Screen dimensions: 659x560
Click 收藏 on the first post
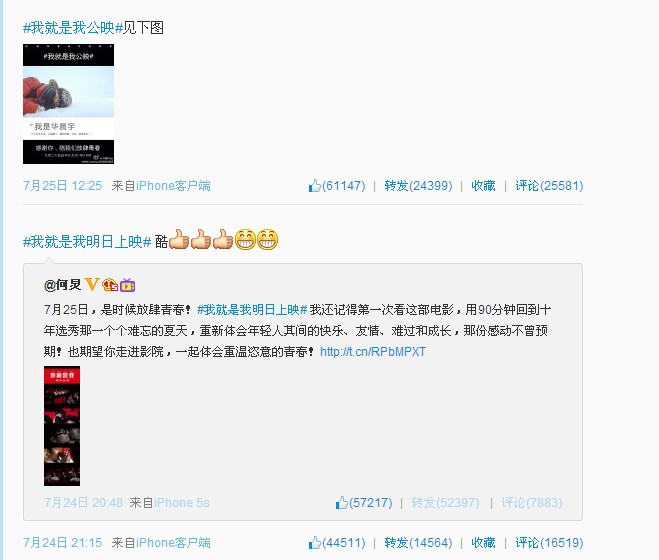483,185
